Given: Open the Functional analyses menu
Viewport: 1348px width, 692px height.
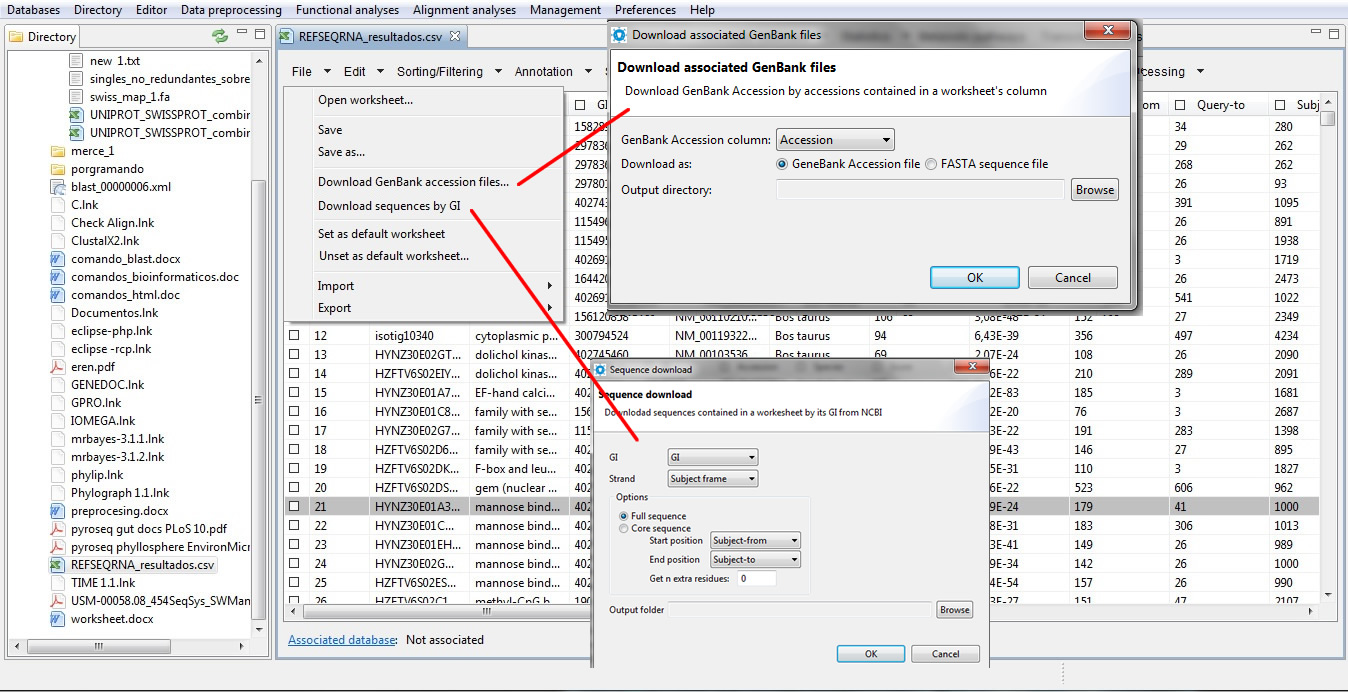Looking at the screenshot, I should pos(348,10).
